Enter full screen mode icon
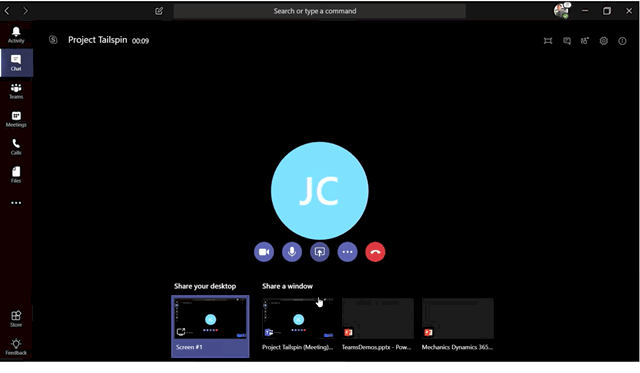The height and width of the screenshot is (373, 640). coord(548,41)
